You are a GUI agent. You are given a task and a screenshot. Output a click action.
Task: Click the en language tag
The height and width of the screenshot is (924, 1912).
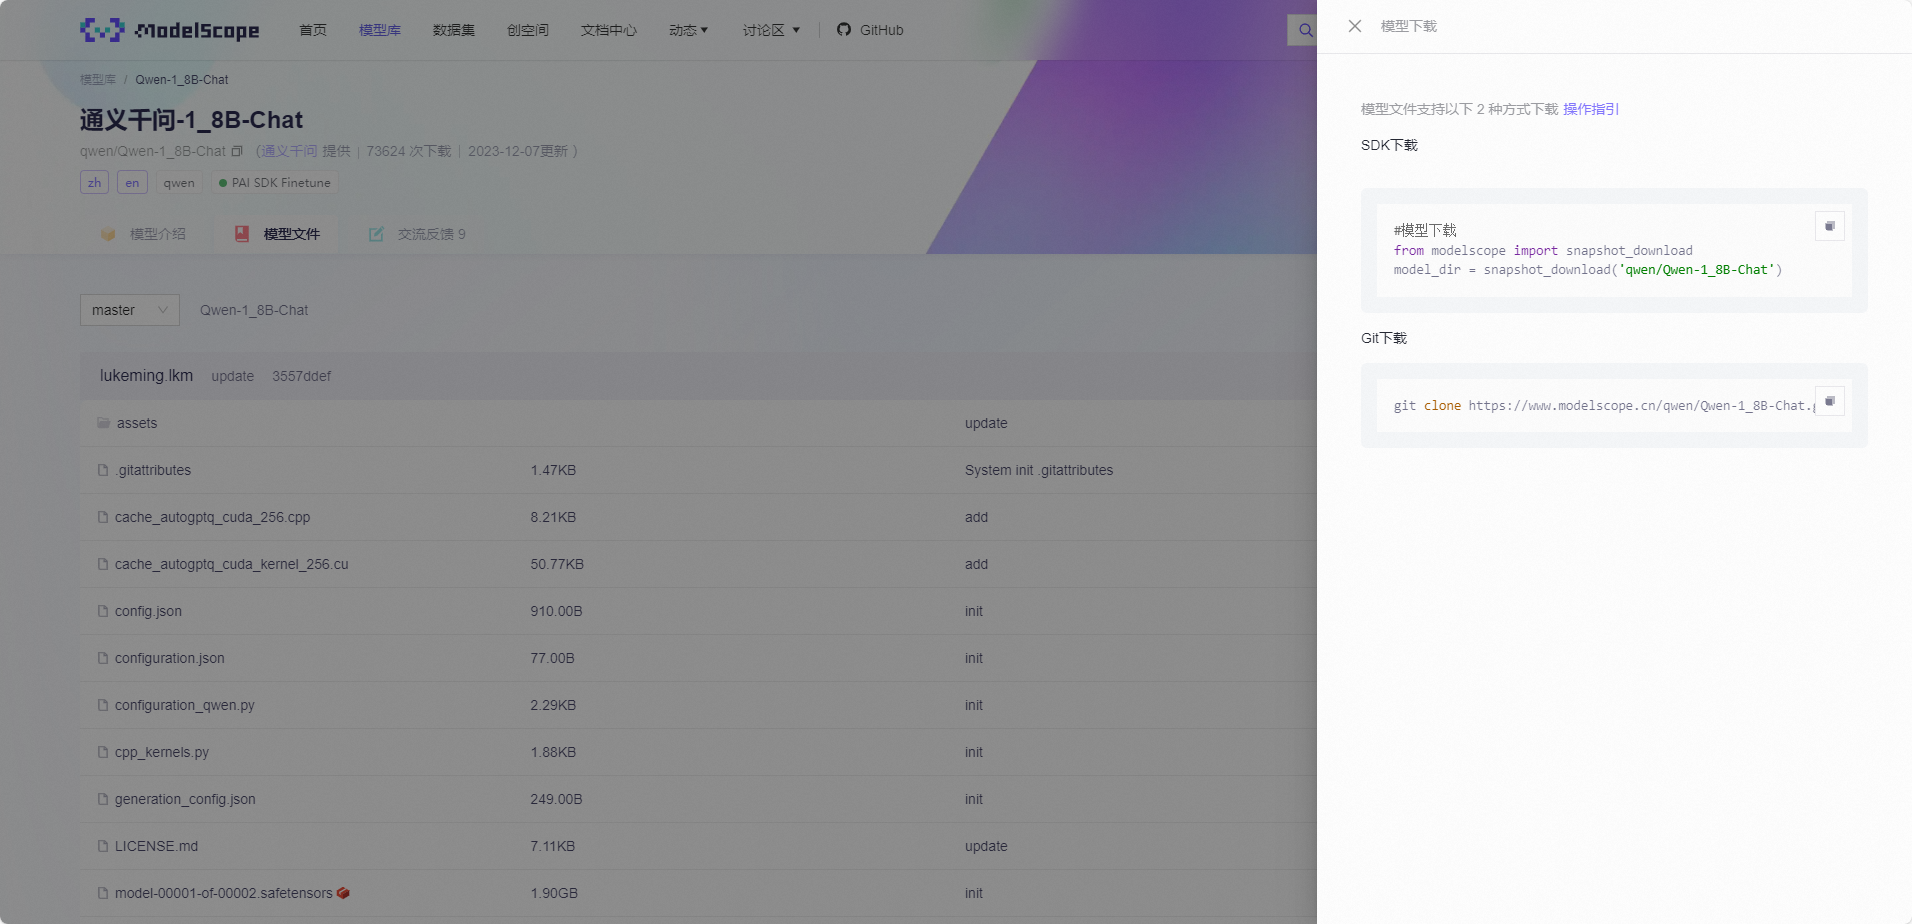click(132, 182)
